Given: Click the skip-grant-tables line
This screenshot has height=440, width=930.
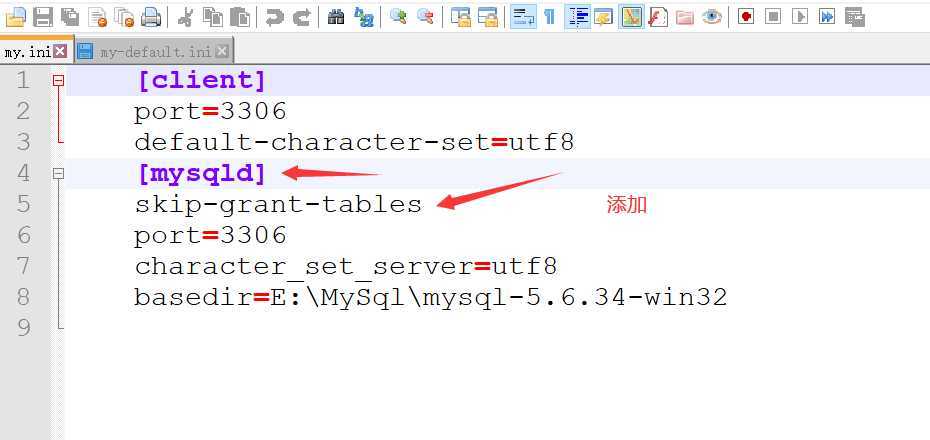Looking at the screenshot, I should click(278, 205).
